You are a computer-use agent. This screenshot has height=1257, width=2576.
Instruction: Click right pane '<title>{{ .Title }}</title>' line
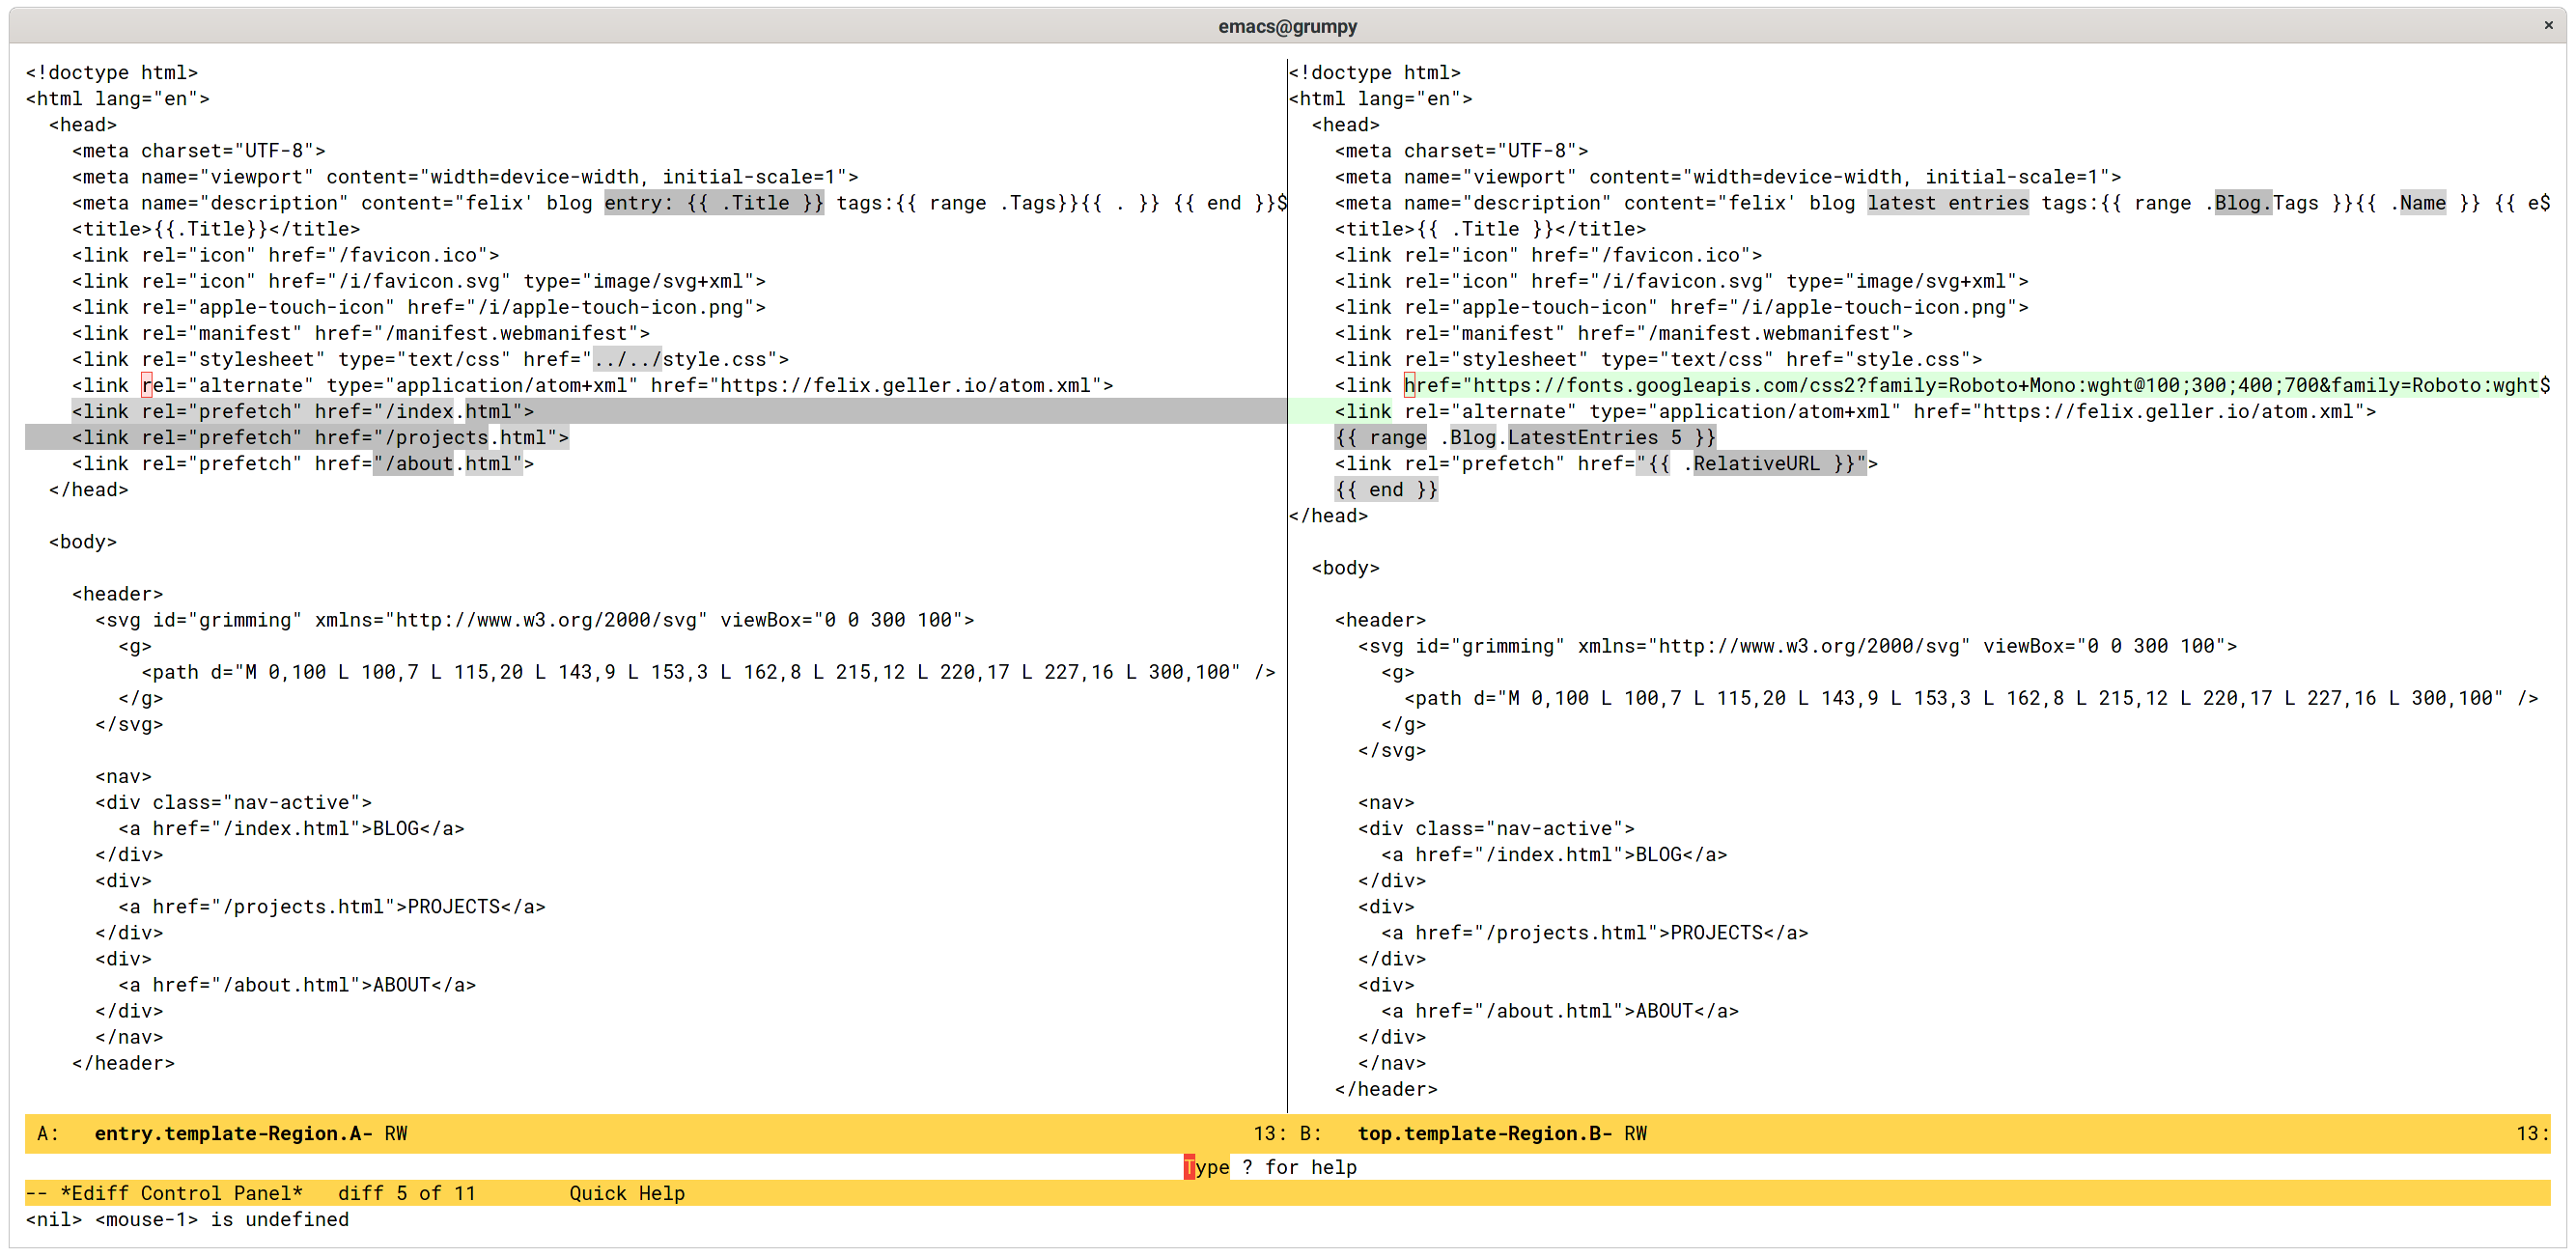1490,229
